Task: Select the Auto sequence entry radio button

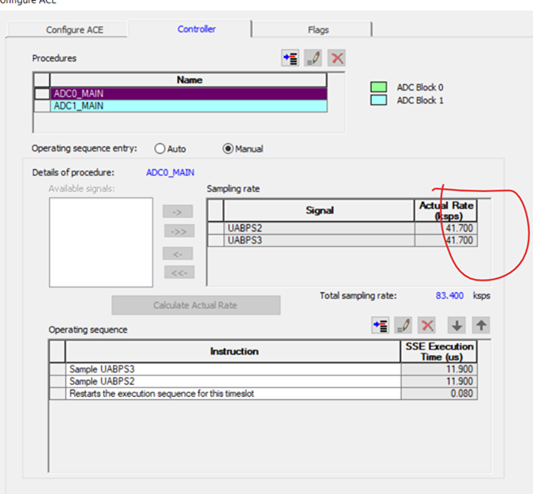Action: click(160, 149)
